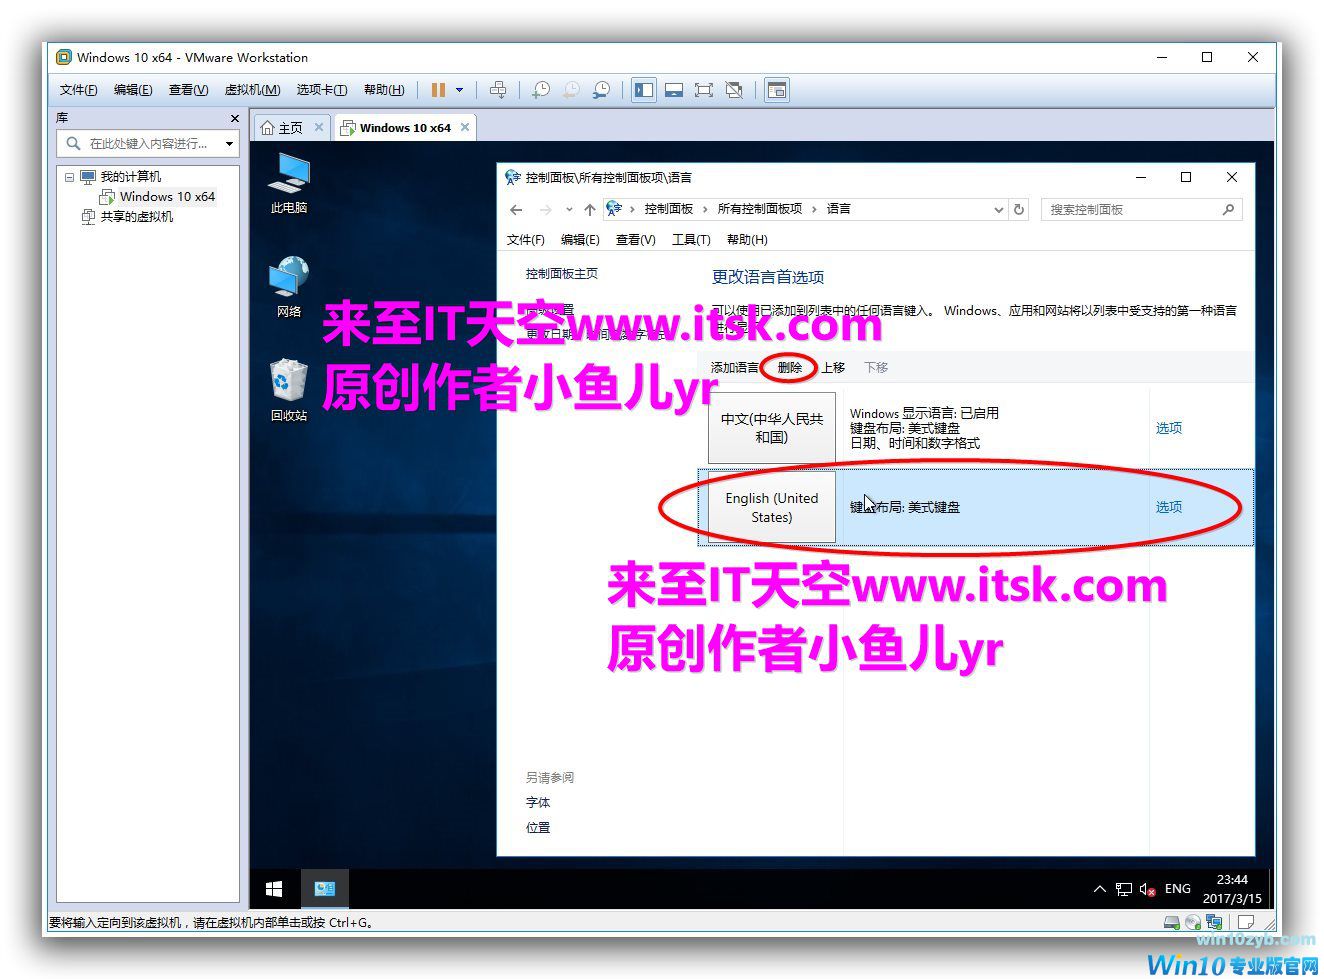1324x979 pixels.
Task: Open VMware 编辑(E) menu
Action: pyautogui.click(x=133, y=90)
